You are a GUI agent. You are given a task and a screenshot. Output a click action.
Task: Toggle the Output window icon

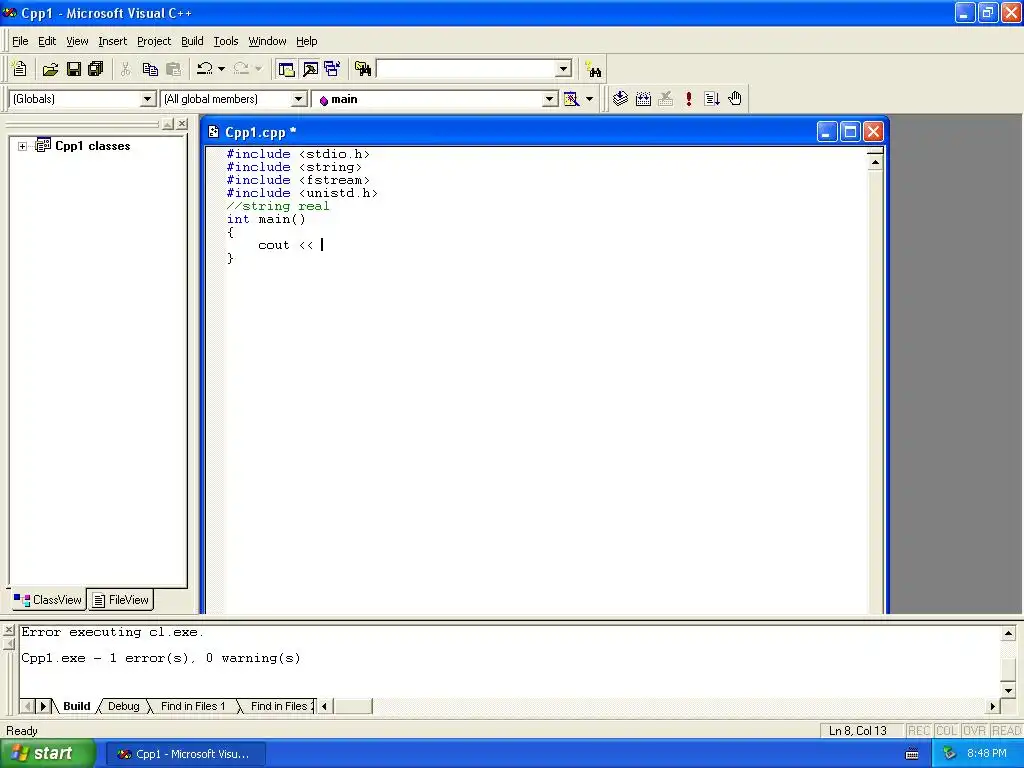coord(310,69)
